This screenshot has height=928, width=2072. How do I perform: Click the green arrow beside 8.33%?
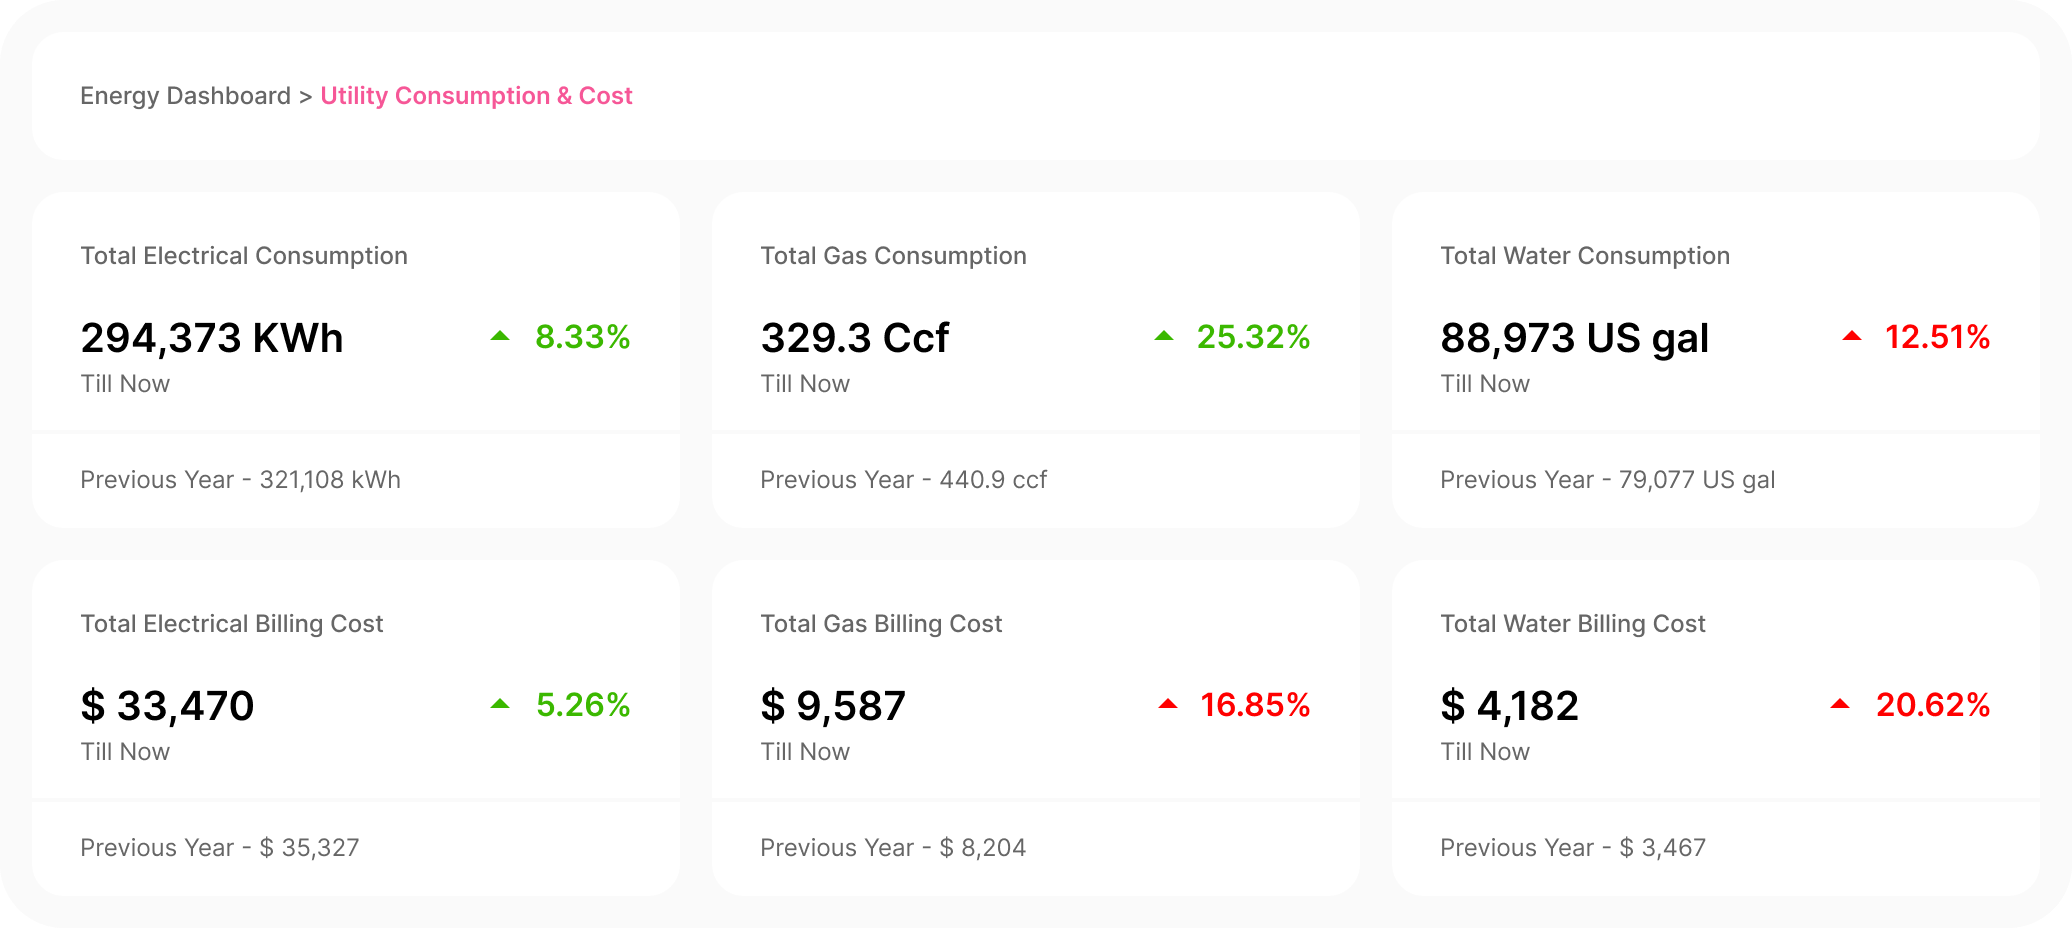coord(500,337)
